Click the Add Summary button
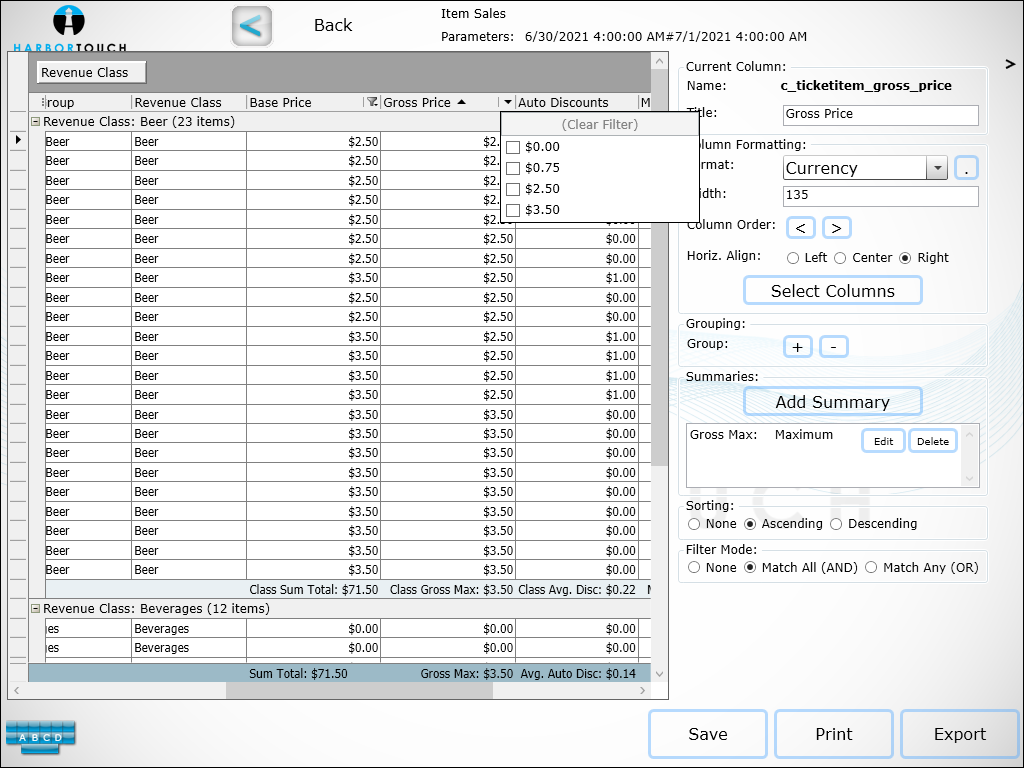The width and height of the screenshot is (1024, 768). [x=832, y=402]
